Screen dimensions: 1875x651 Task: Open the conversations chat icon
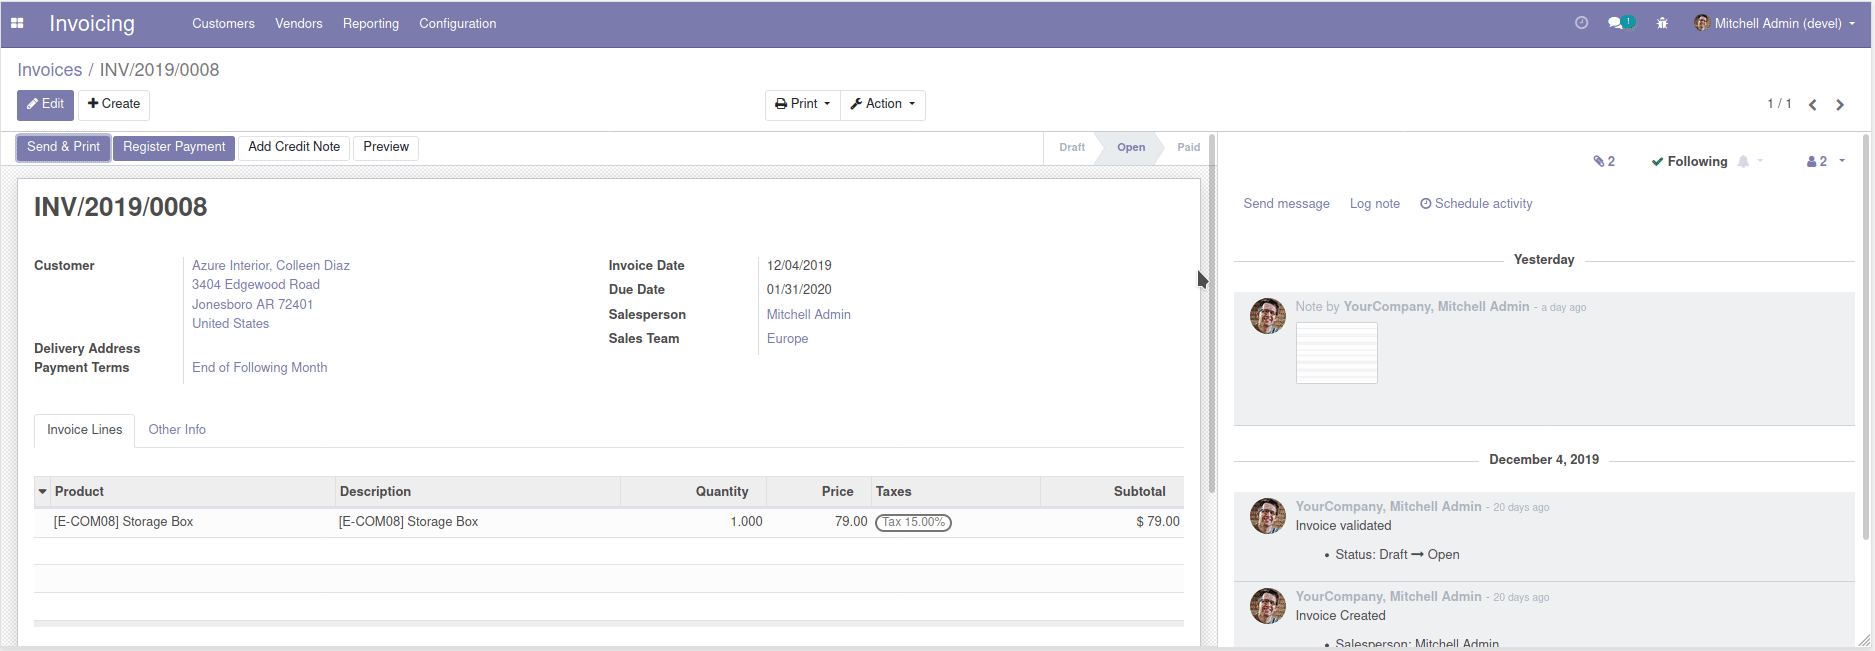1616,23
